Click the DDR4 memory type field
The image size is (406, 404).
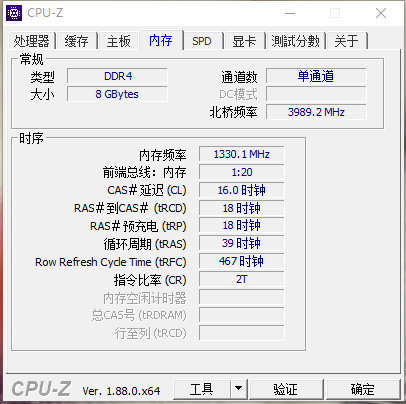(117, 76)
